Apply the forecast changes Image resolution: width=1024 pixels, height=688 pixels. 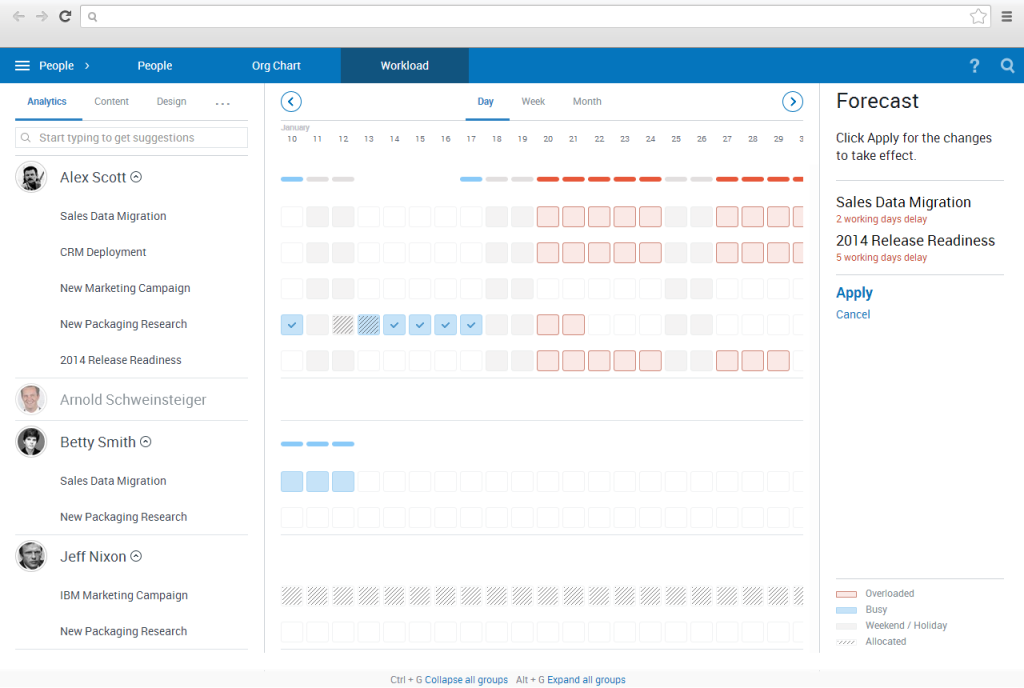pyautogui.click(x=854, y=292)
